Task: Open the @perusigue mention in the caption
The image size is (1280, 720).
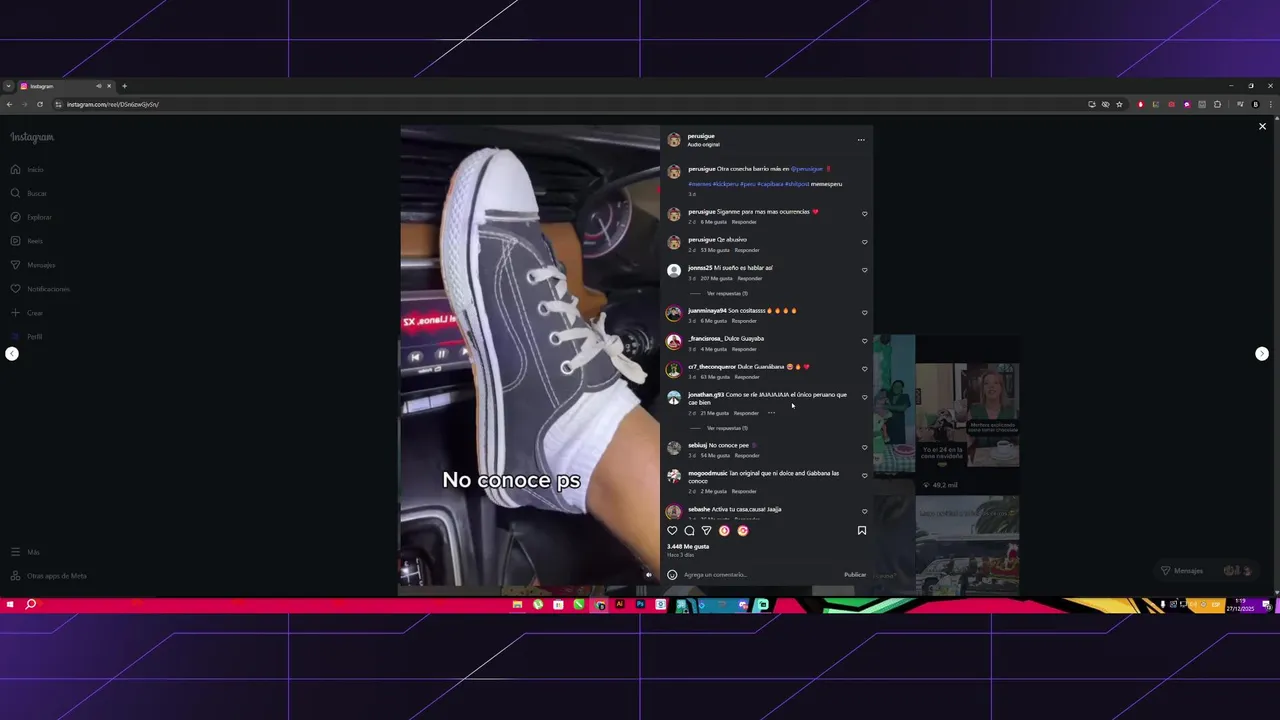Action: [x=807, y=169]
